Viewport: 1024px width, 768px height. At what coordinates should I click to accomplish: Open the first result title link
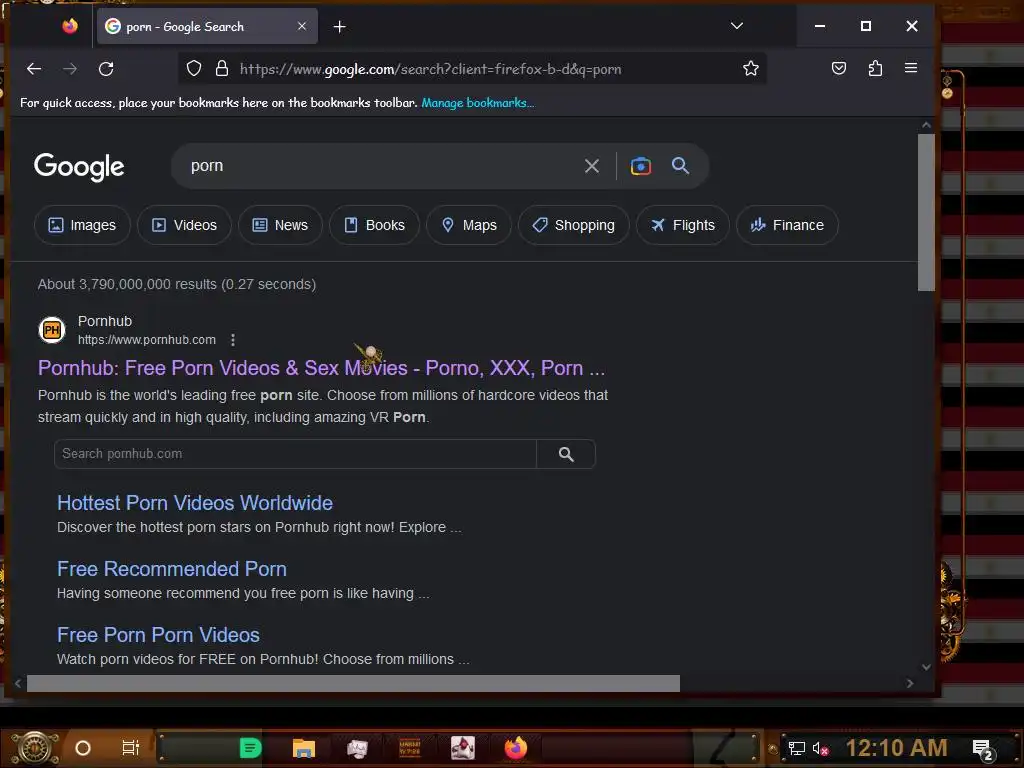[x=321, y=368]
